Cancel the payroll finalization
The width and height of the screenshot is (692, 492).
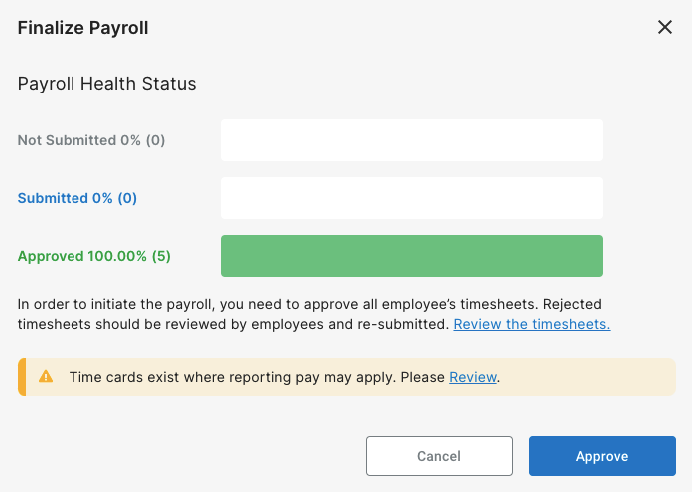click(x=439, y=456)
